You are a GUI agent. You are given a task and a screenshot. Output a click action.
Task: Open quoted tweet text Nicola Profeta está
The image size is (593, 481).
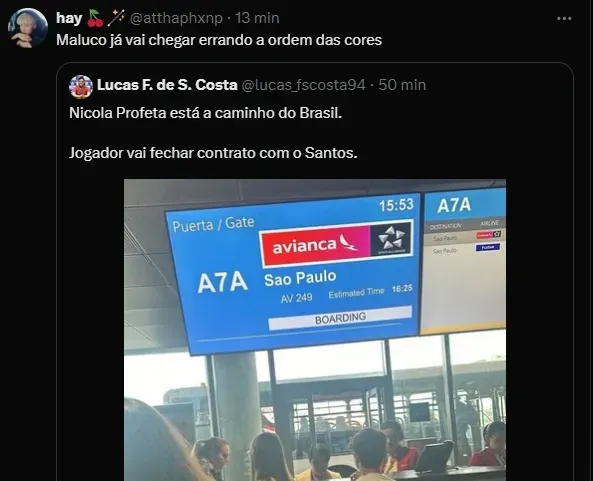[x=205, y=113]
